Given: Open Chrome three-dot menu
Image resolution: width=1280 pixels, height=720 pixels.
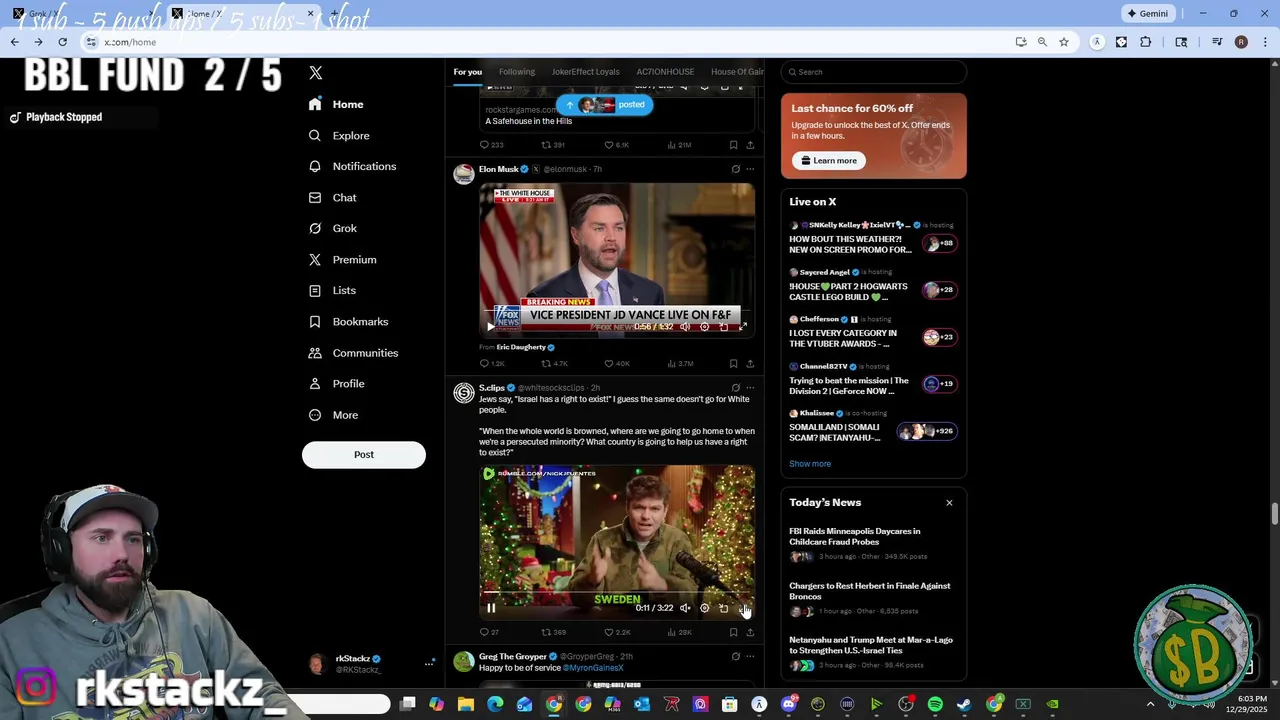Looking at the screenshot, I should 1264,42.
